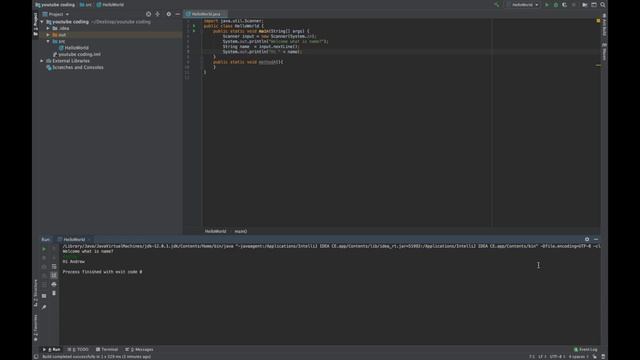The image size is (640, 360).
Task: Open the Project Structure dialog icon
Action: 585,5
